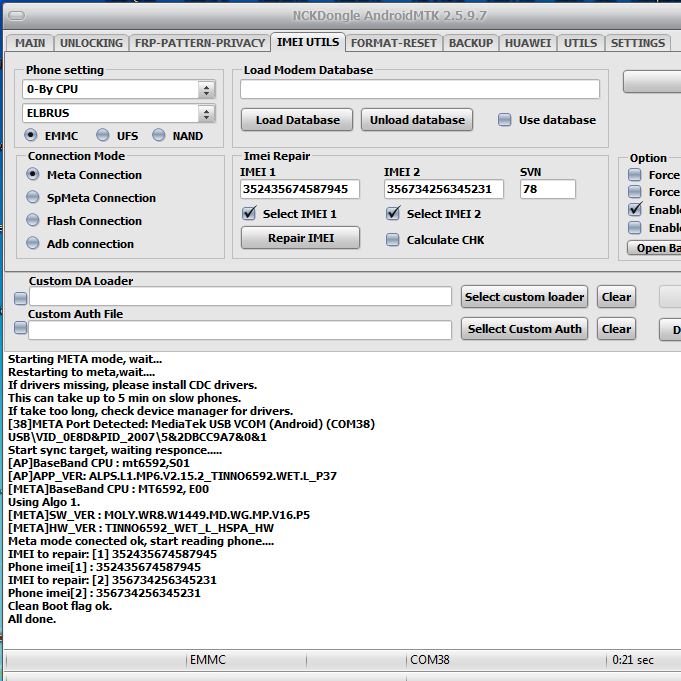Select the NAND storage radio button
The height and width of the screenshot is (681, 681).
coord(159,135)
